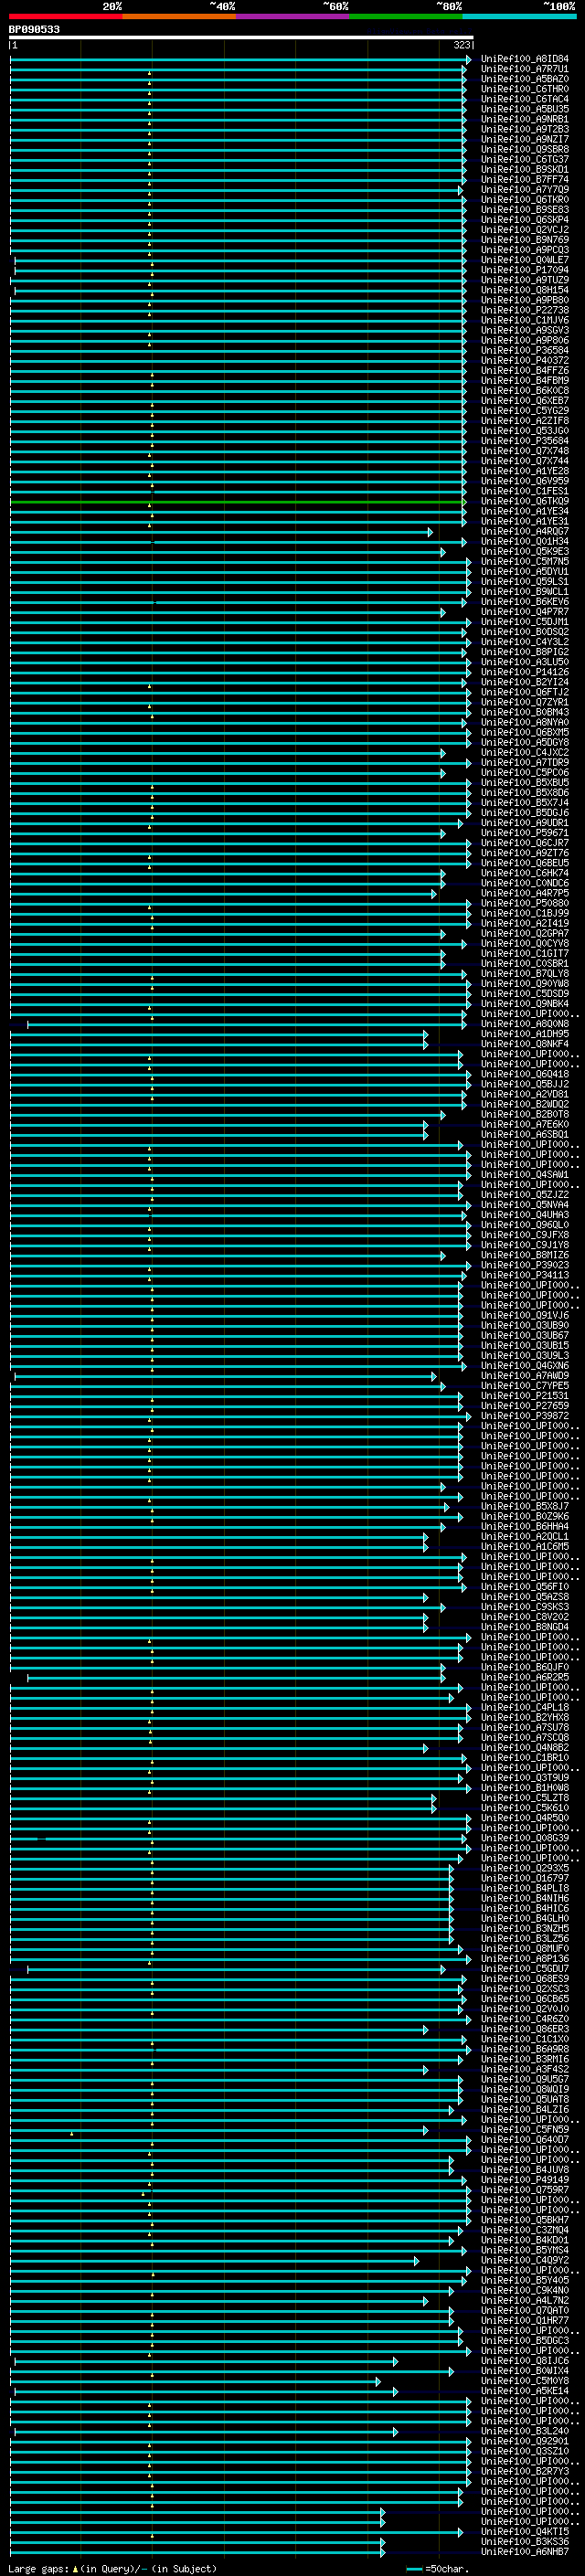585x2576 pixels.
Task: Select the UniRef100_Q92901 label
Action: (525, 2441)
